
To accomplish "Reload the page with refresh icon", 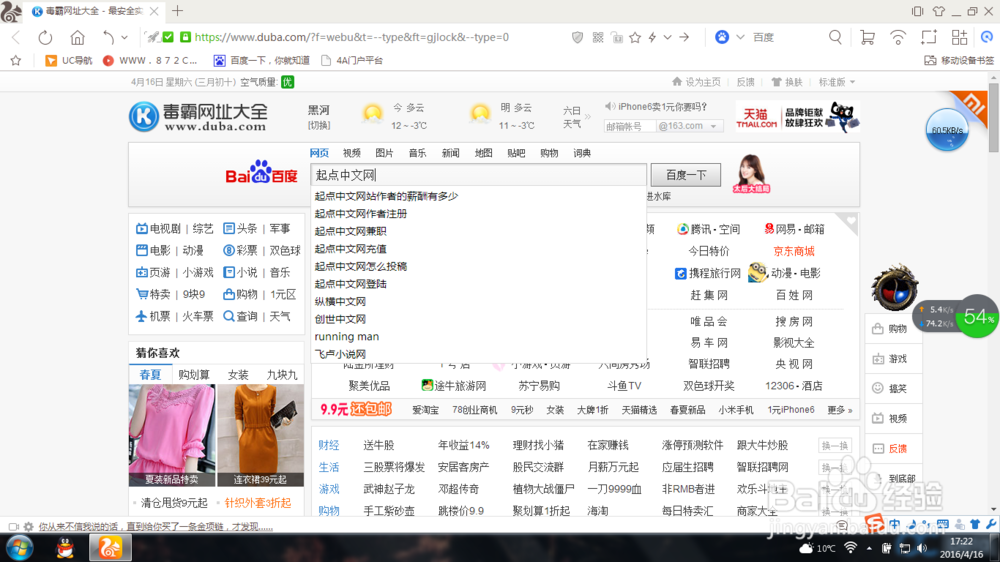I will (x=45, y=38).
